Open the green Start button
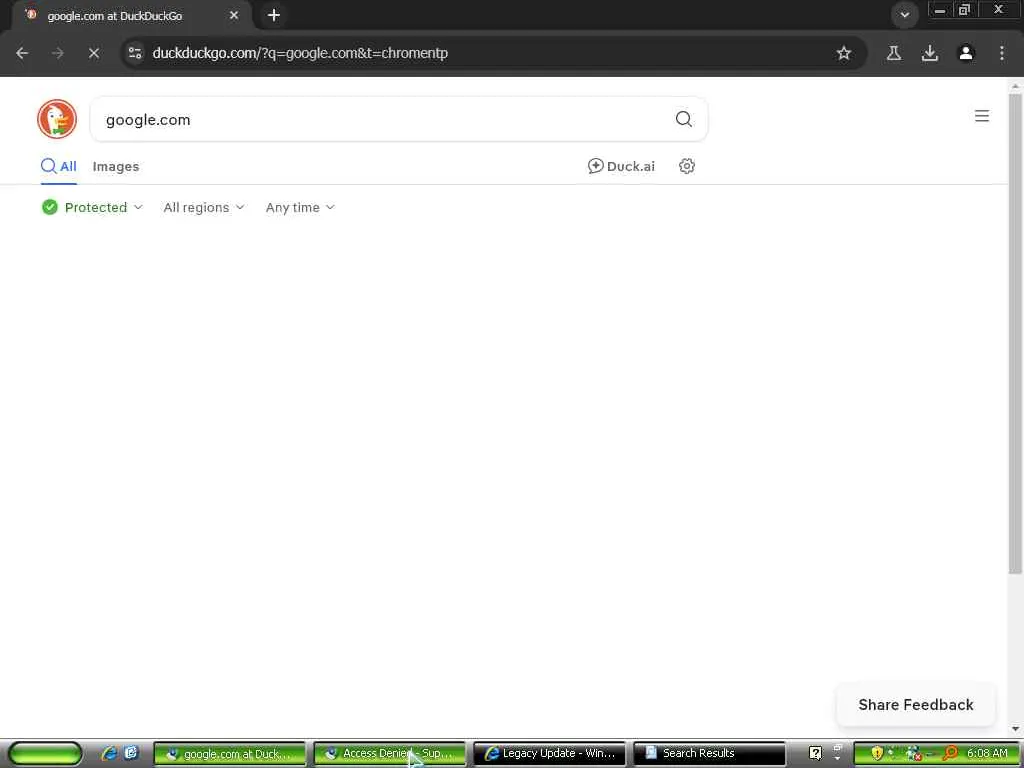This screenshot has height=768, width=1024. click(45, 753)
